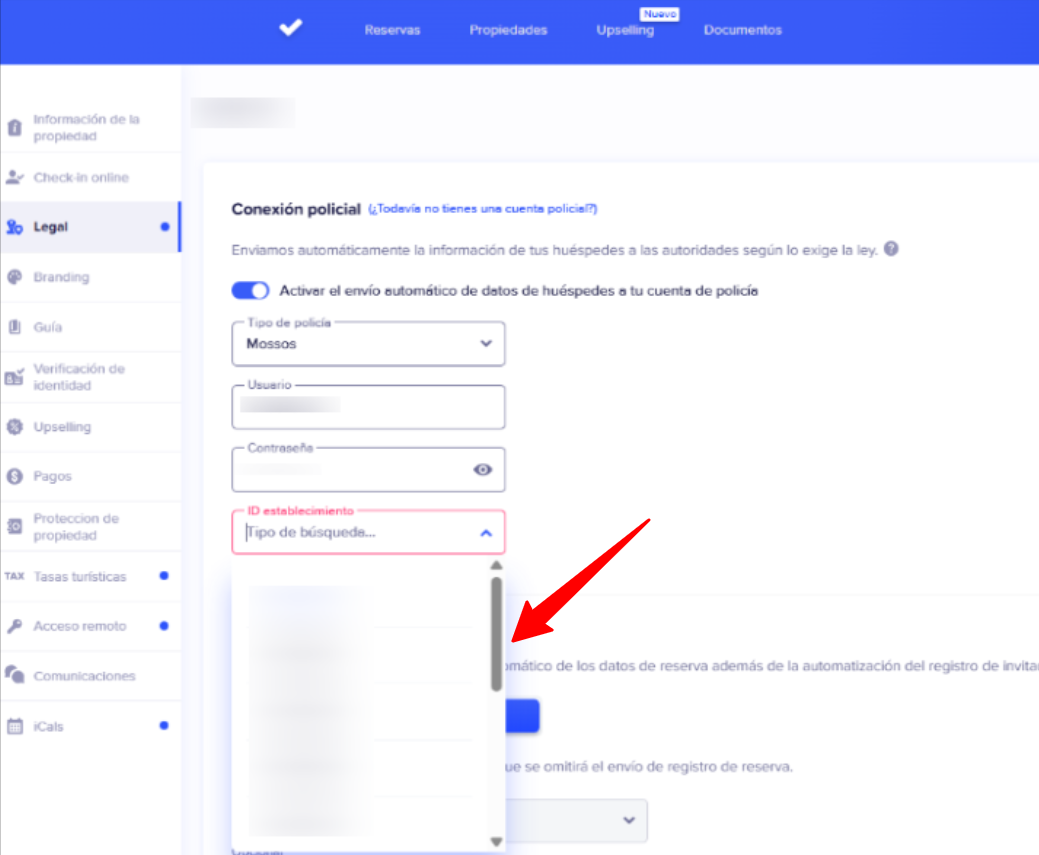Collapse the ID establecimiento dropdown arrow
The height and width of the screenshot is (855, 1039).
pos(486,533)
